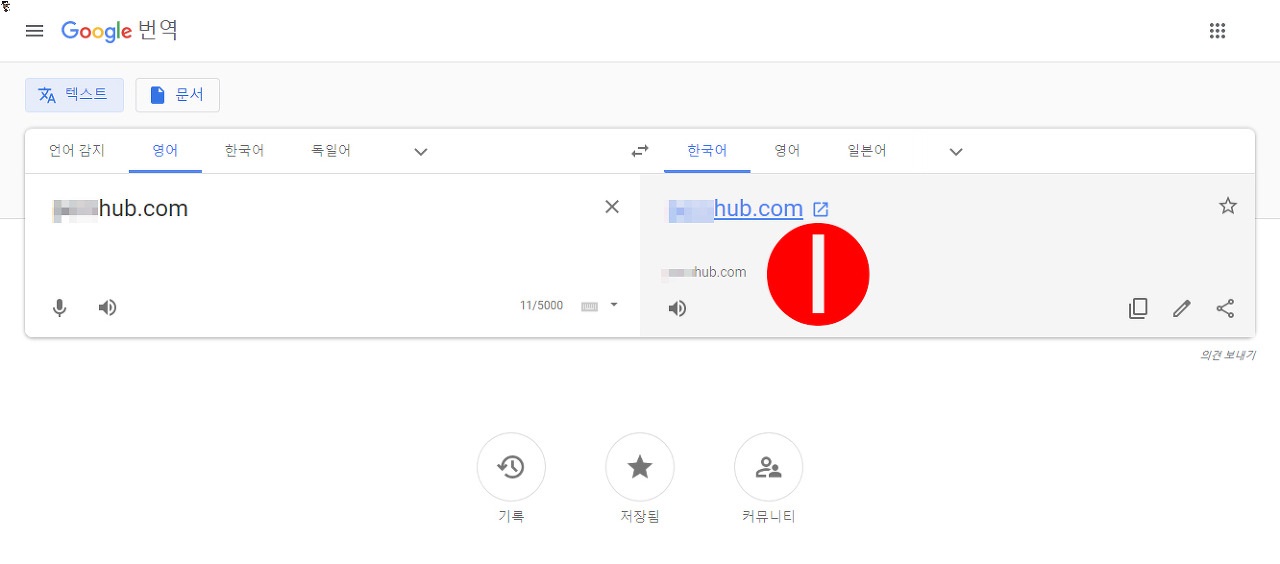The height and width of the screenshot is (564, 1280).
Task: Expand input tools dropdown arrow
Action: pos(614,305)
